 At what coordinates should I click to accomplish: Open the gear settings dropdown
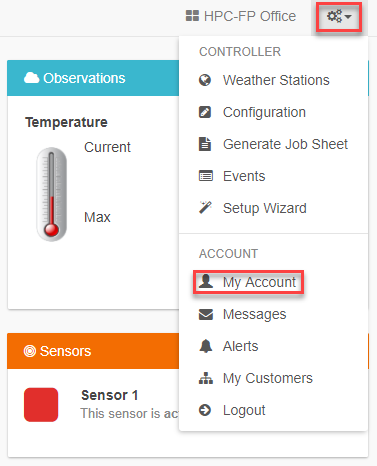[339, 16]
